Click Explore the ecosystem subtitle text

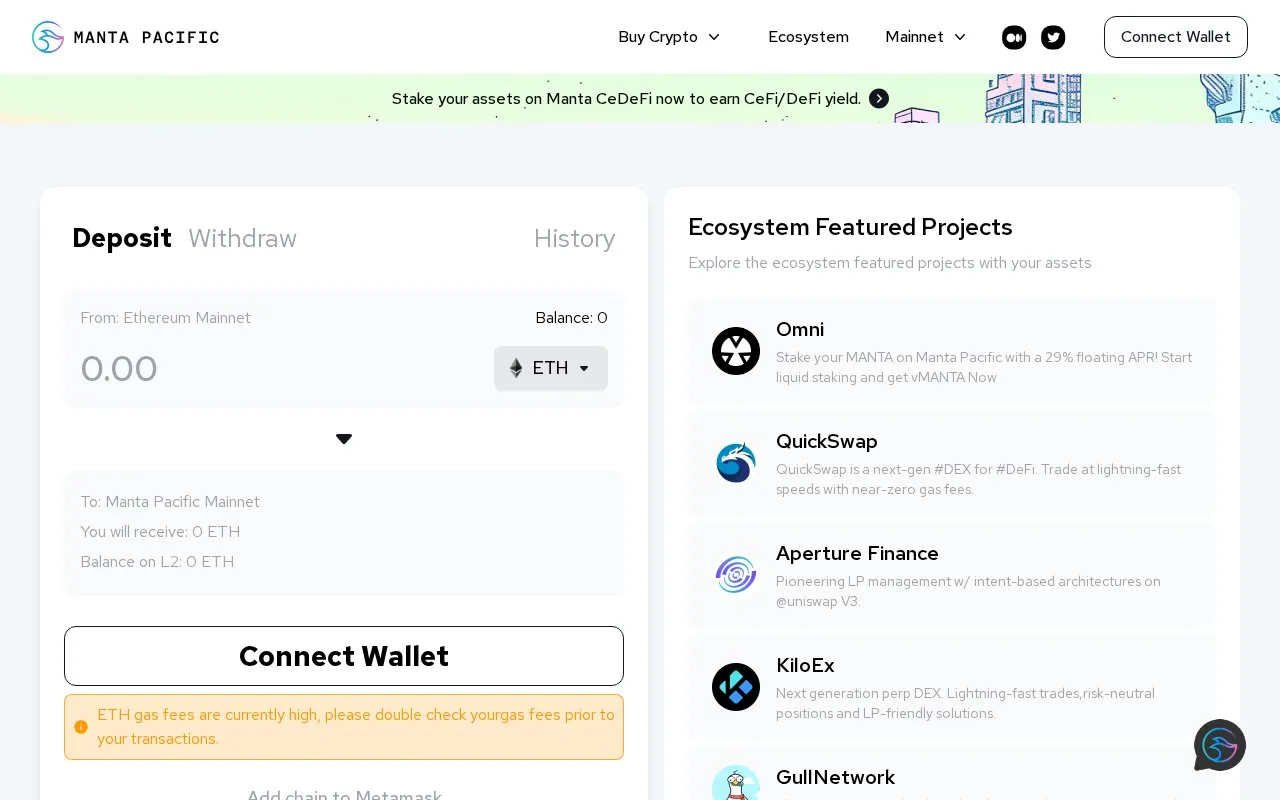[x=890, y=263]
